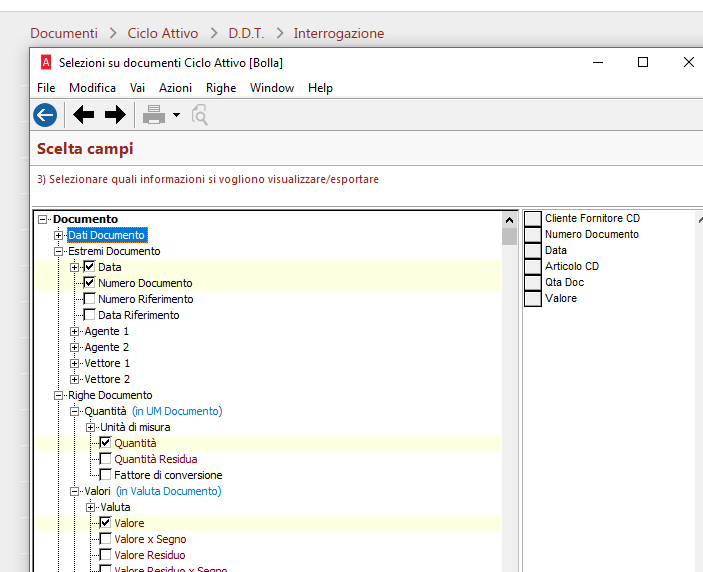
Task: Uncheck the Valore checkbox
Action: [x=105, y=523]
